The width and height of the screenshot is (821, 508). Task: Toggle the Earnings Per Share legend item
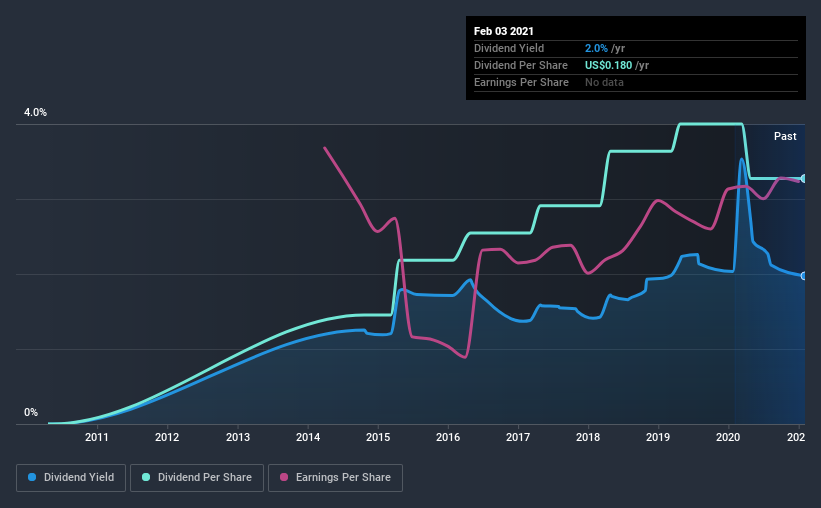335,478
